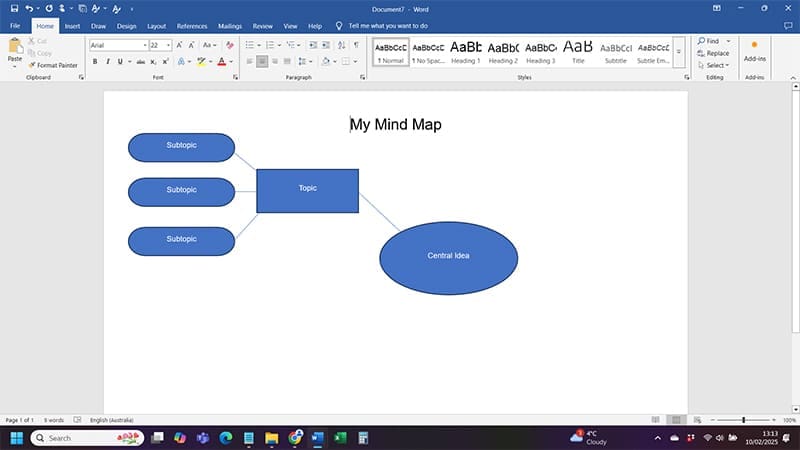This screenshot has width=800, height=450.
Task: Click the zoom slider in status bar
Action: [743, 420]
